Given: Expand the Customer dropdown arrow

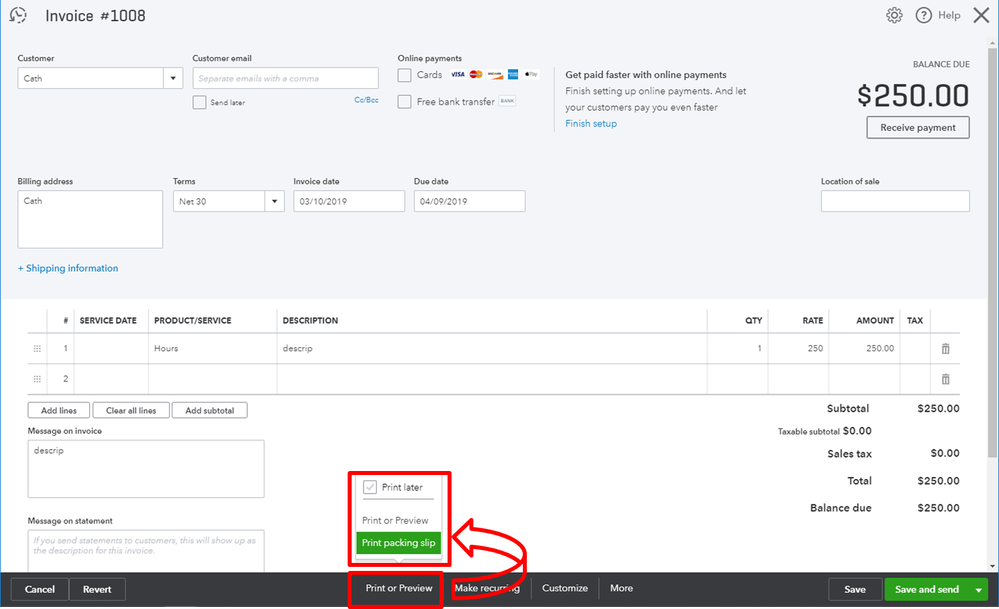Looking at the screenshot, I should coord(173,78).
